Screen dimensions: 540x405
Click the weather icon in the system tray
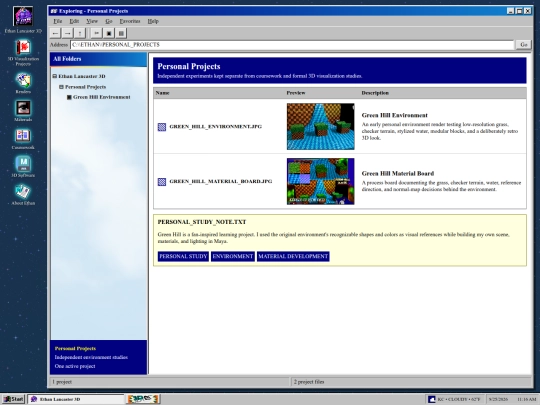432,399
